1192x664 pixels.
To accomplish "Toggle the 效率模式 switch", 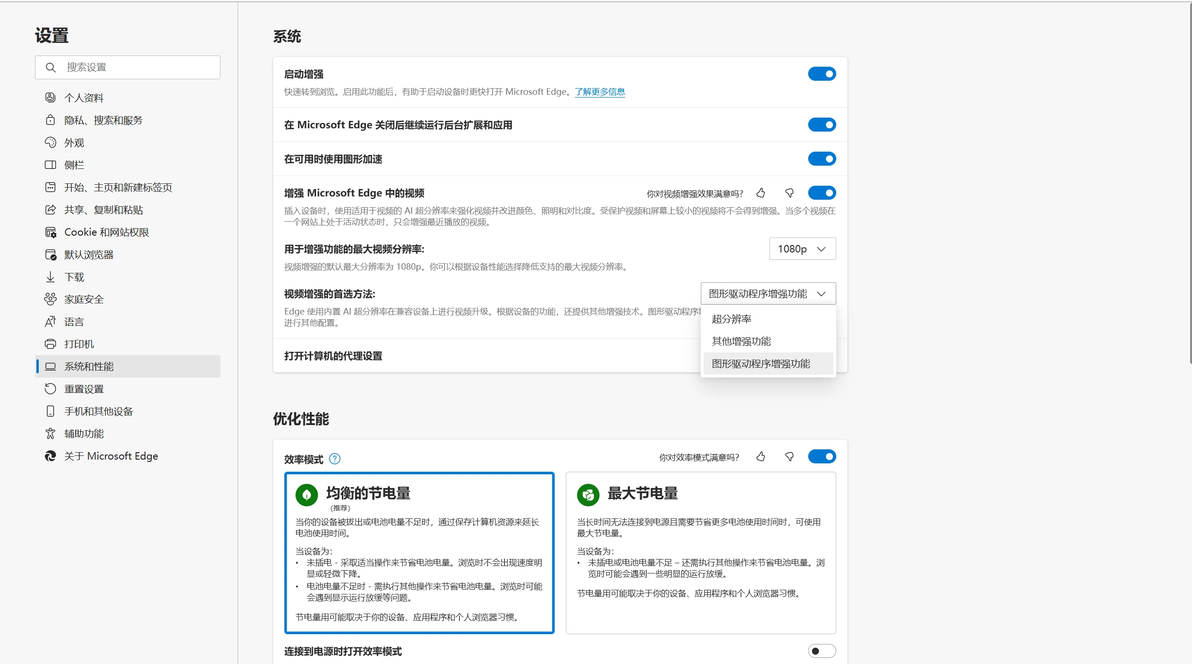I will [x=822, y=456].
